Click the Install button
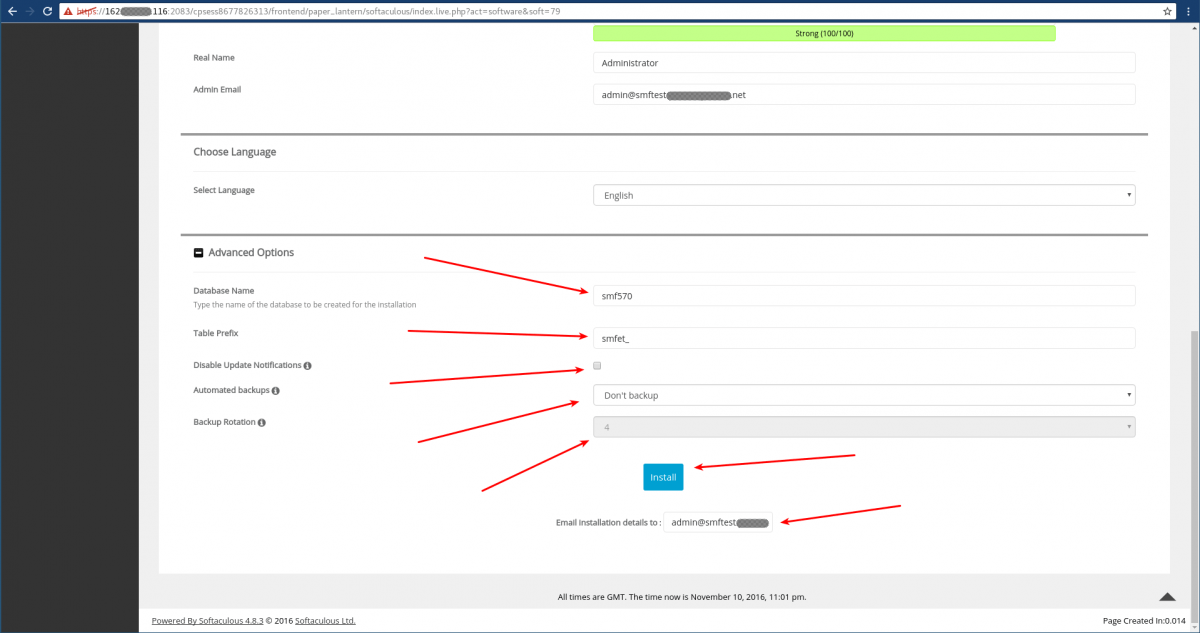Viewport: 1200px width, 633px height. (x=662, y=477)
